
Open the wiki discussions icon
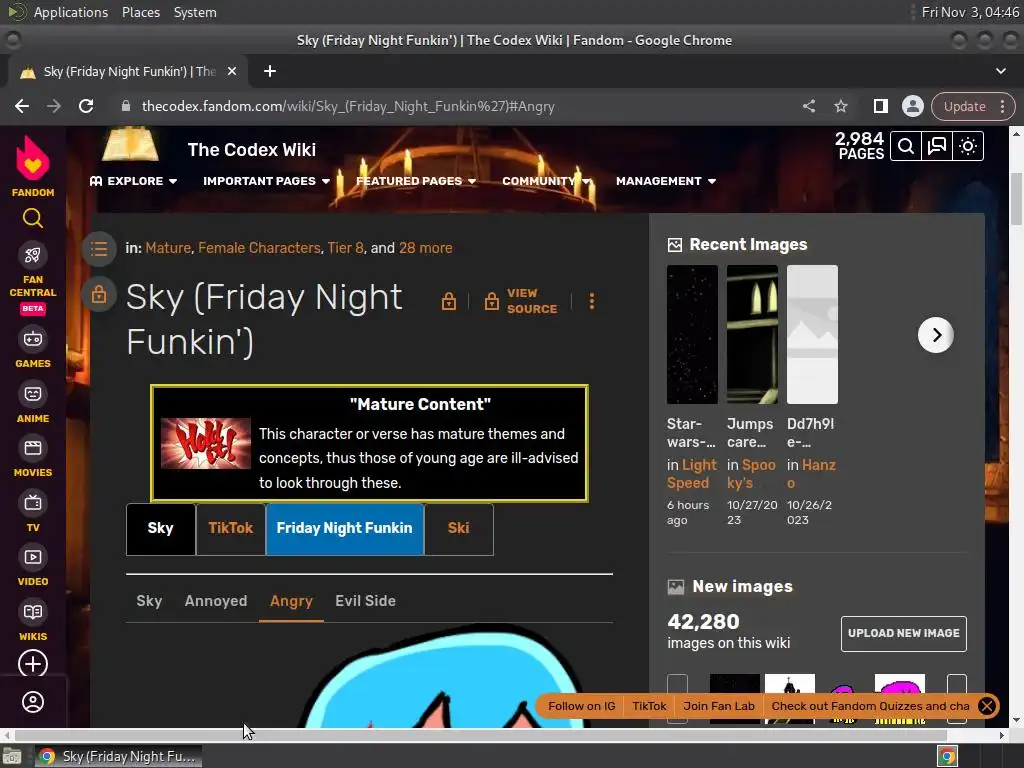coord(936,146)
